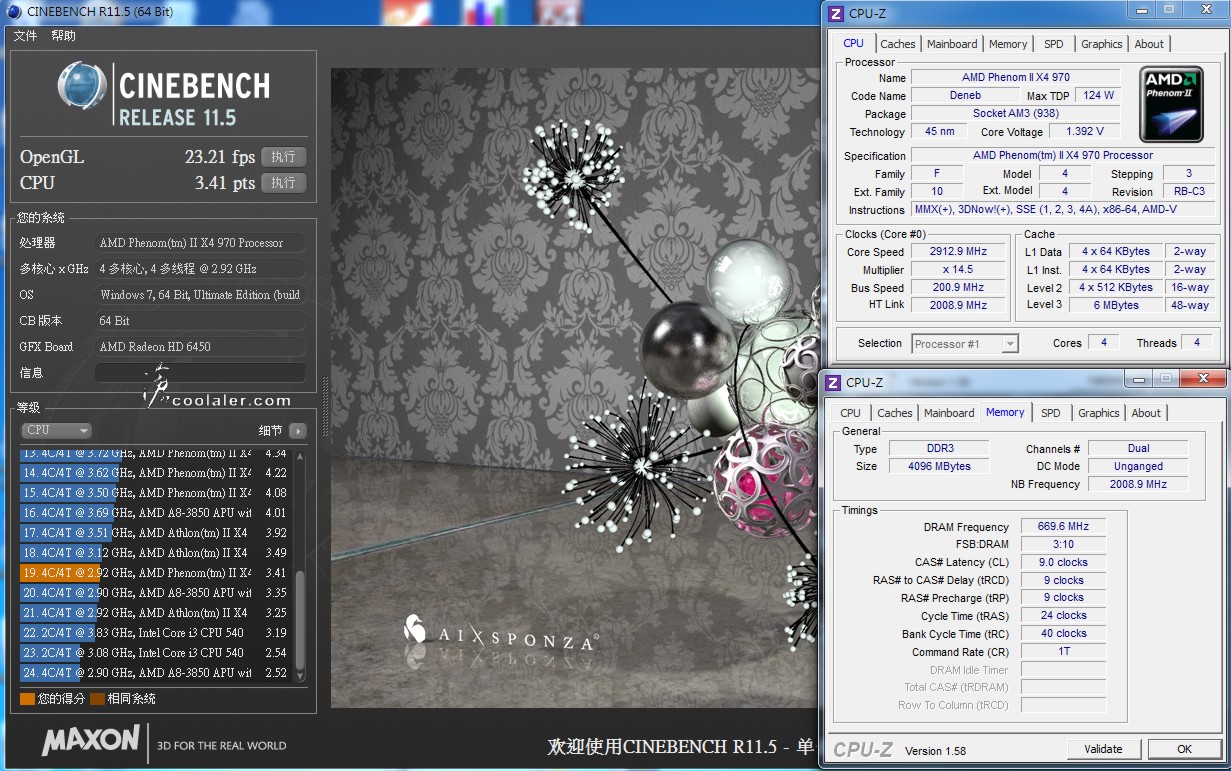Click the ranking list scrollbar thumb

[x=300, y=618]
